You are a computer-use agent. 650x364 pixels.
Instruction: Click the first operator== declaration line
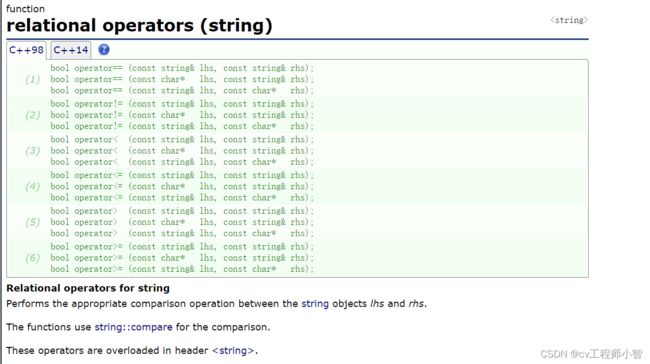182,68
